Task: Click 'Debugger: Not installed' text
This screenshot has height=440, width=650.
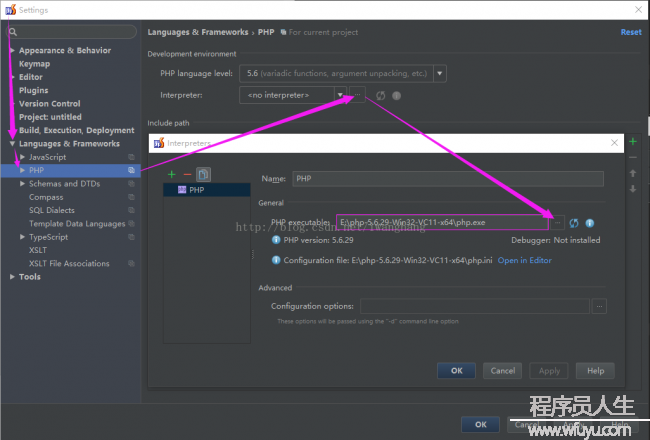Action: coord(555,240)
